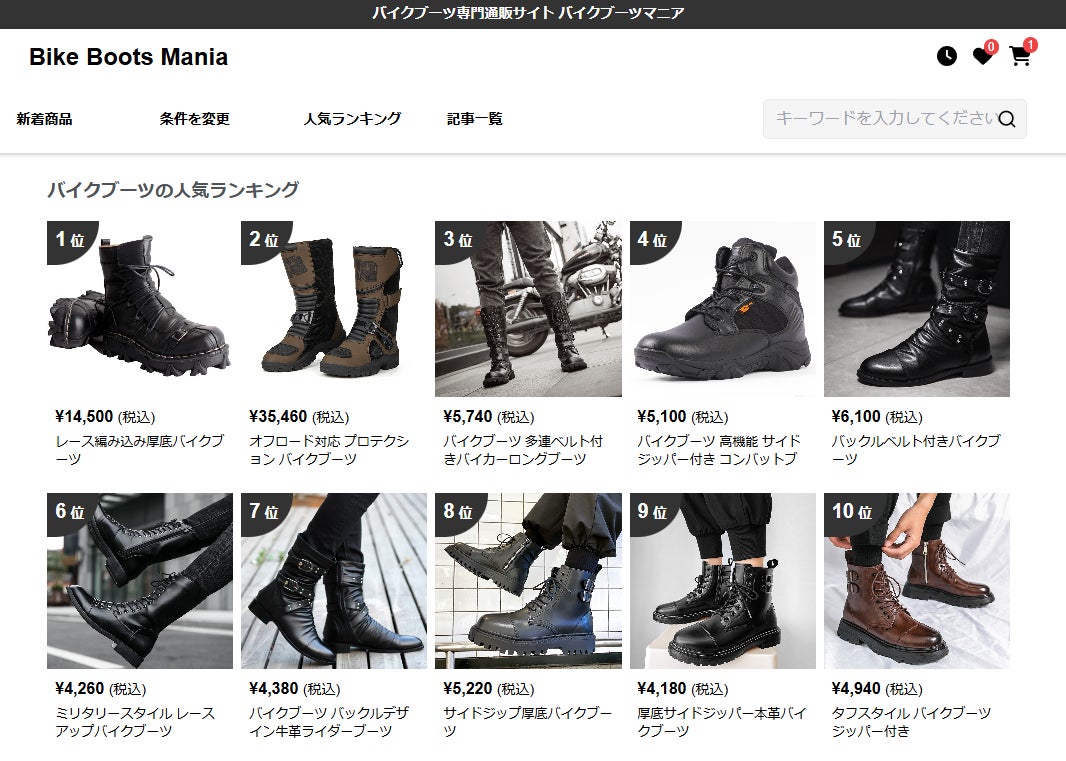Open rank 1 lace-up thick-sole boots image
This screenshot has height=761, width=1066.
click(140, 309)
